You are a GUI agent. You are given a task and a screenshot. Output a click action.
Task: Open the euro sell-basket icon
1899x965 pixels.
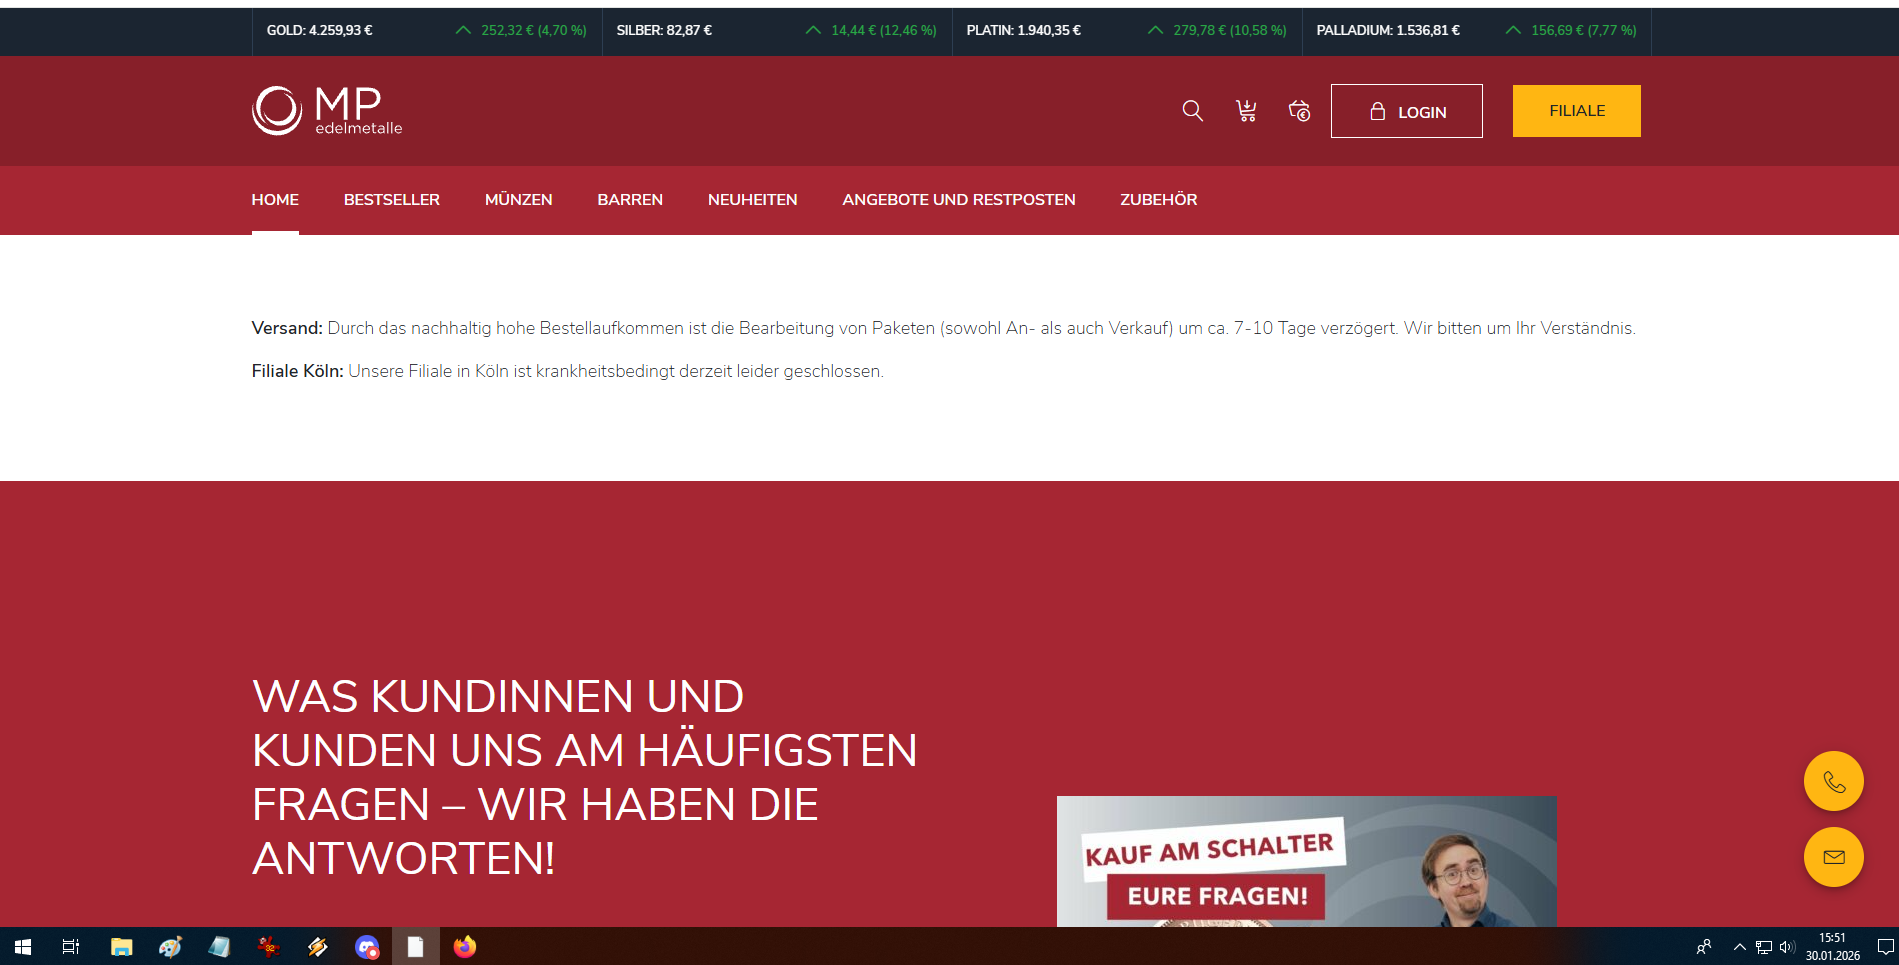1299,111
